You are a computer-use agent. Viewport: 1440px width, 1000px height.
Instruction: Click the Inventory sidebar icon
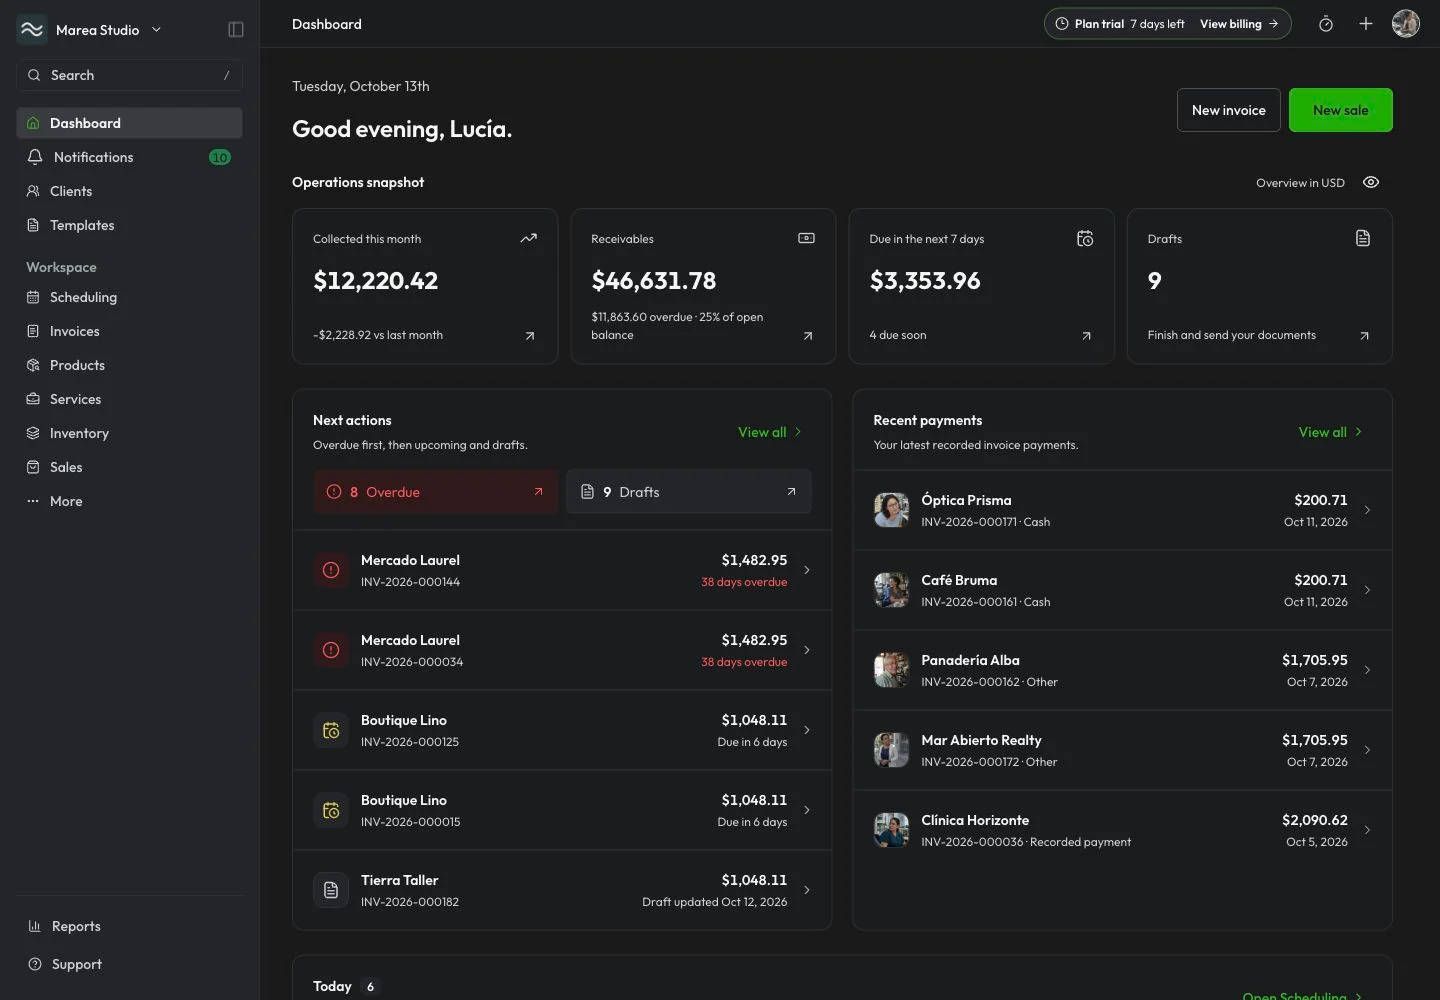pos(33,433)
